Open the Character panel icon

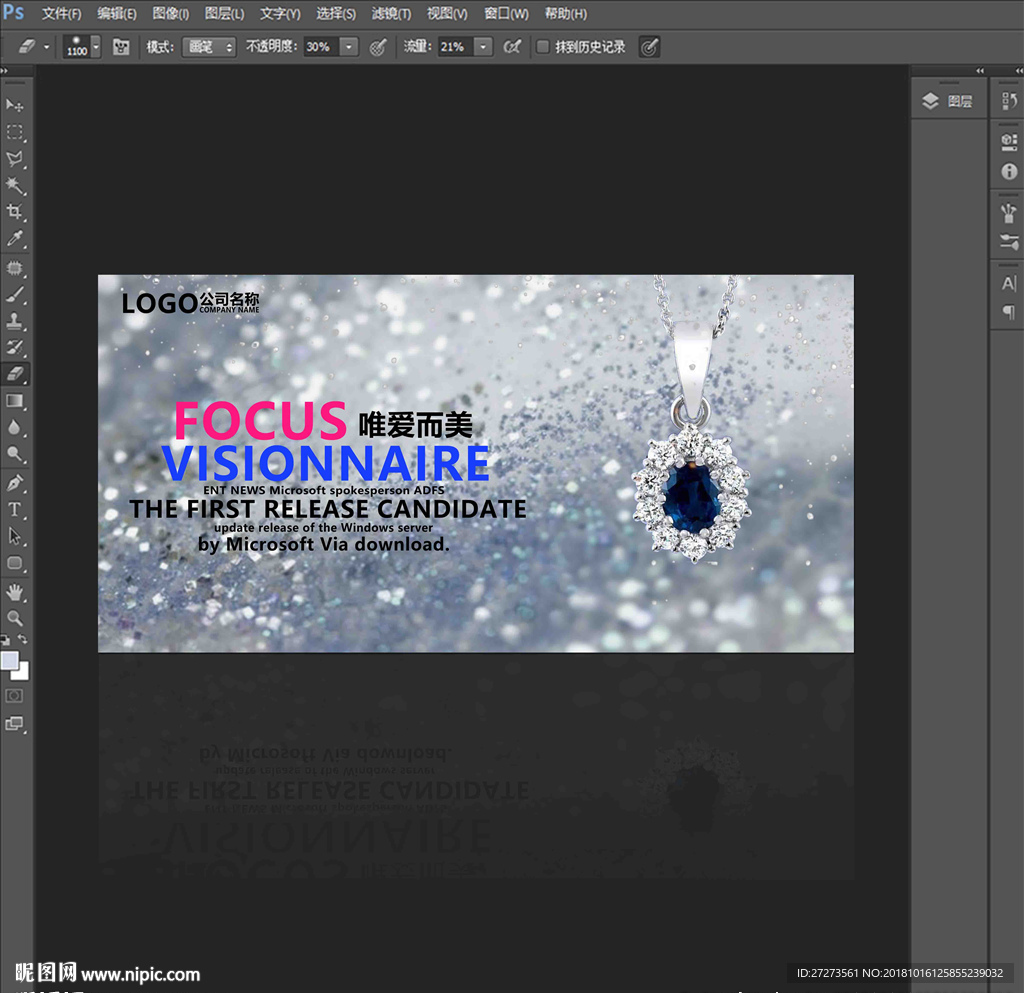pos(1009,283)
